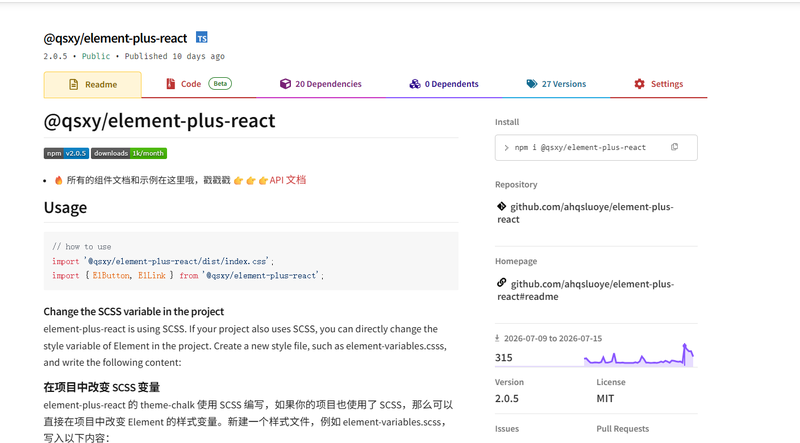Click the 'Public' visibility label
This screenshot has width=800, height=443.
click(x=96, y=56)
